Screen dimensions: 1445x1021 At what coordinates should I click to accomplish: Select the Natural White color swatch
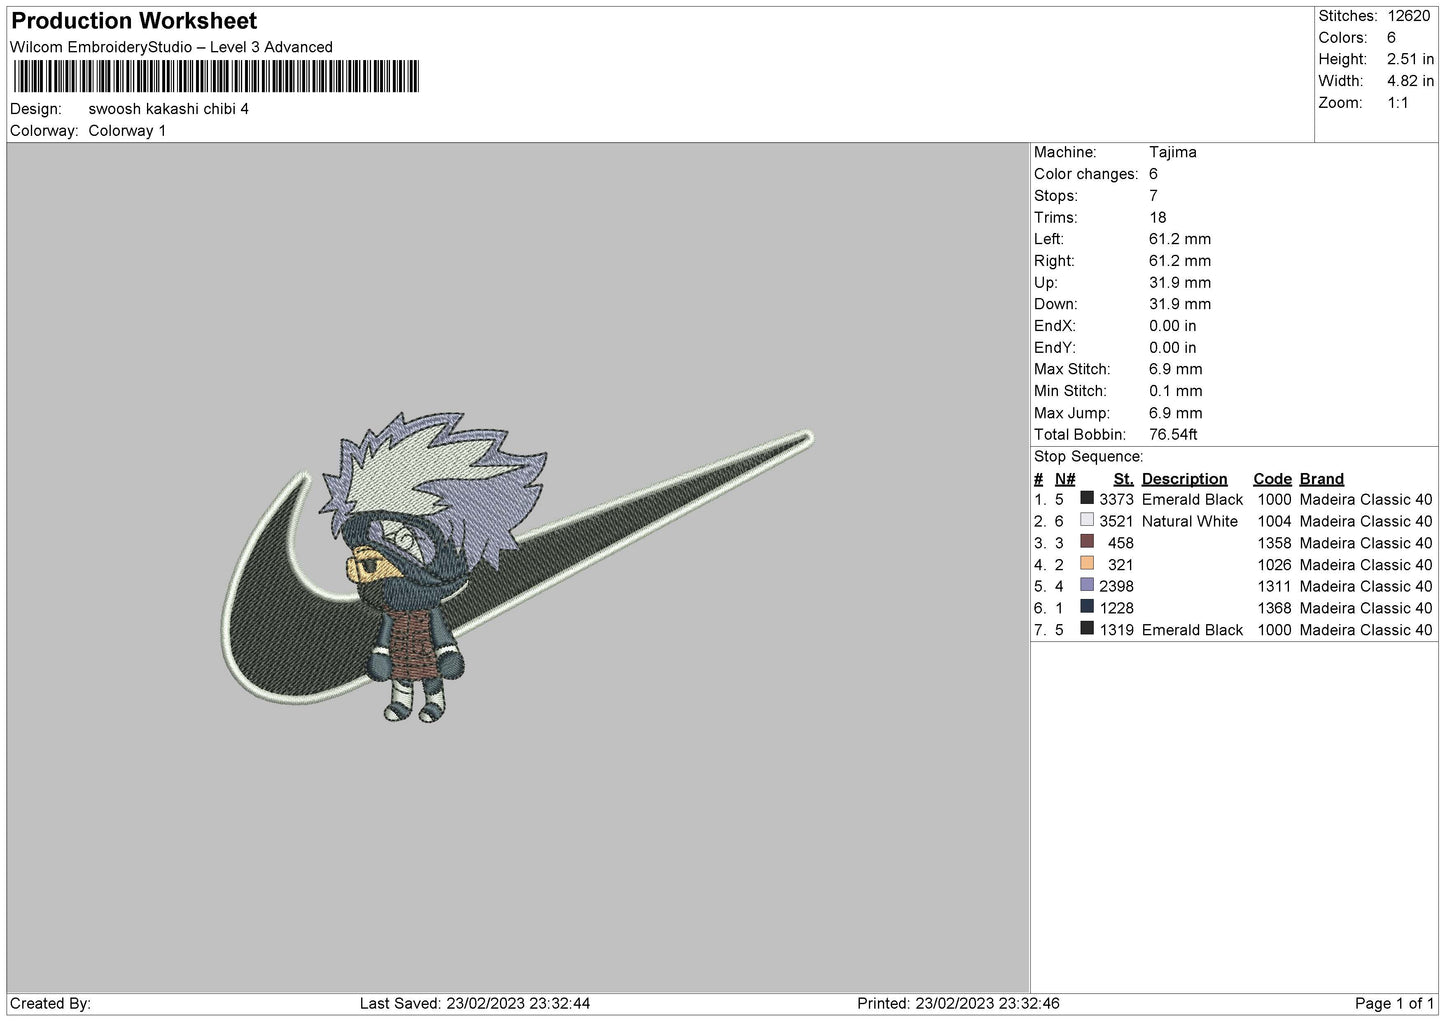pos(1086,521)
